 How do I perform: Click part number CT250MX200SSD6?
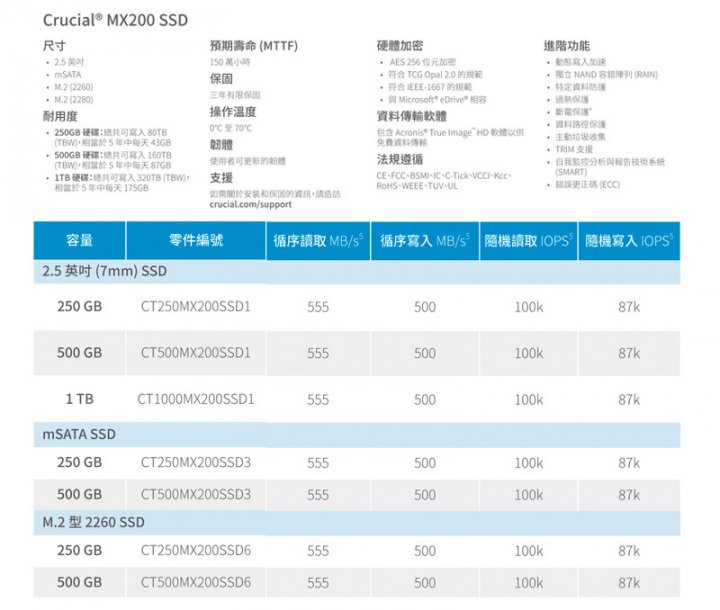coord(196,551)
